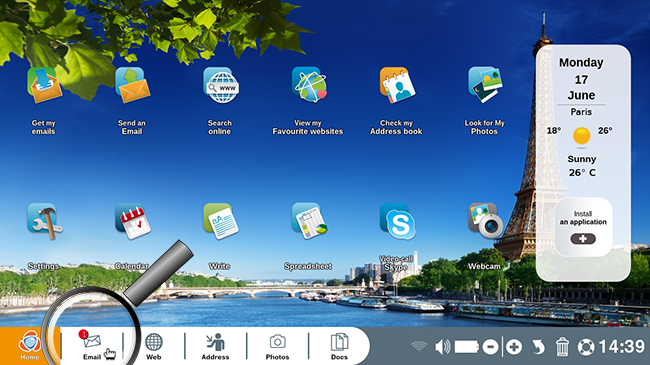Open Check my Address book
The image size is (650, 365).
[x=397, y=85]
